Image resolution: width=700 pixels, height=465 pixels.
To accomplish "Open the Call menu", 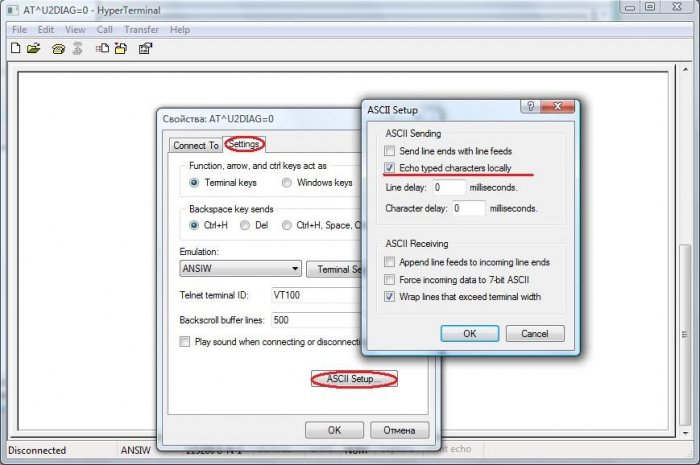I will 105,30.
